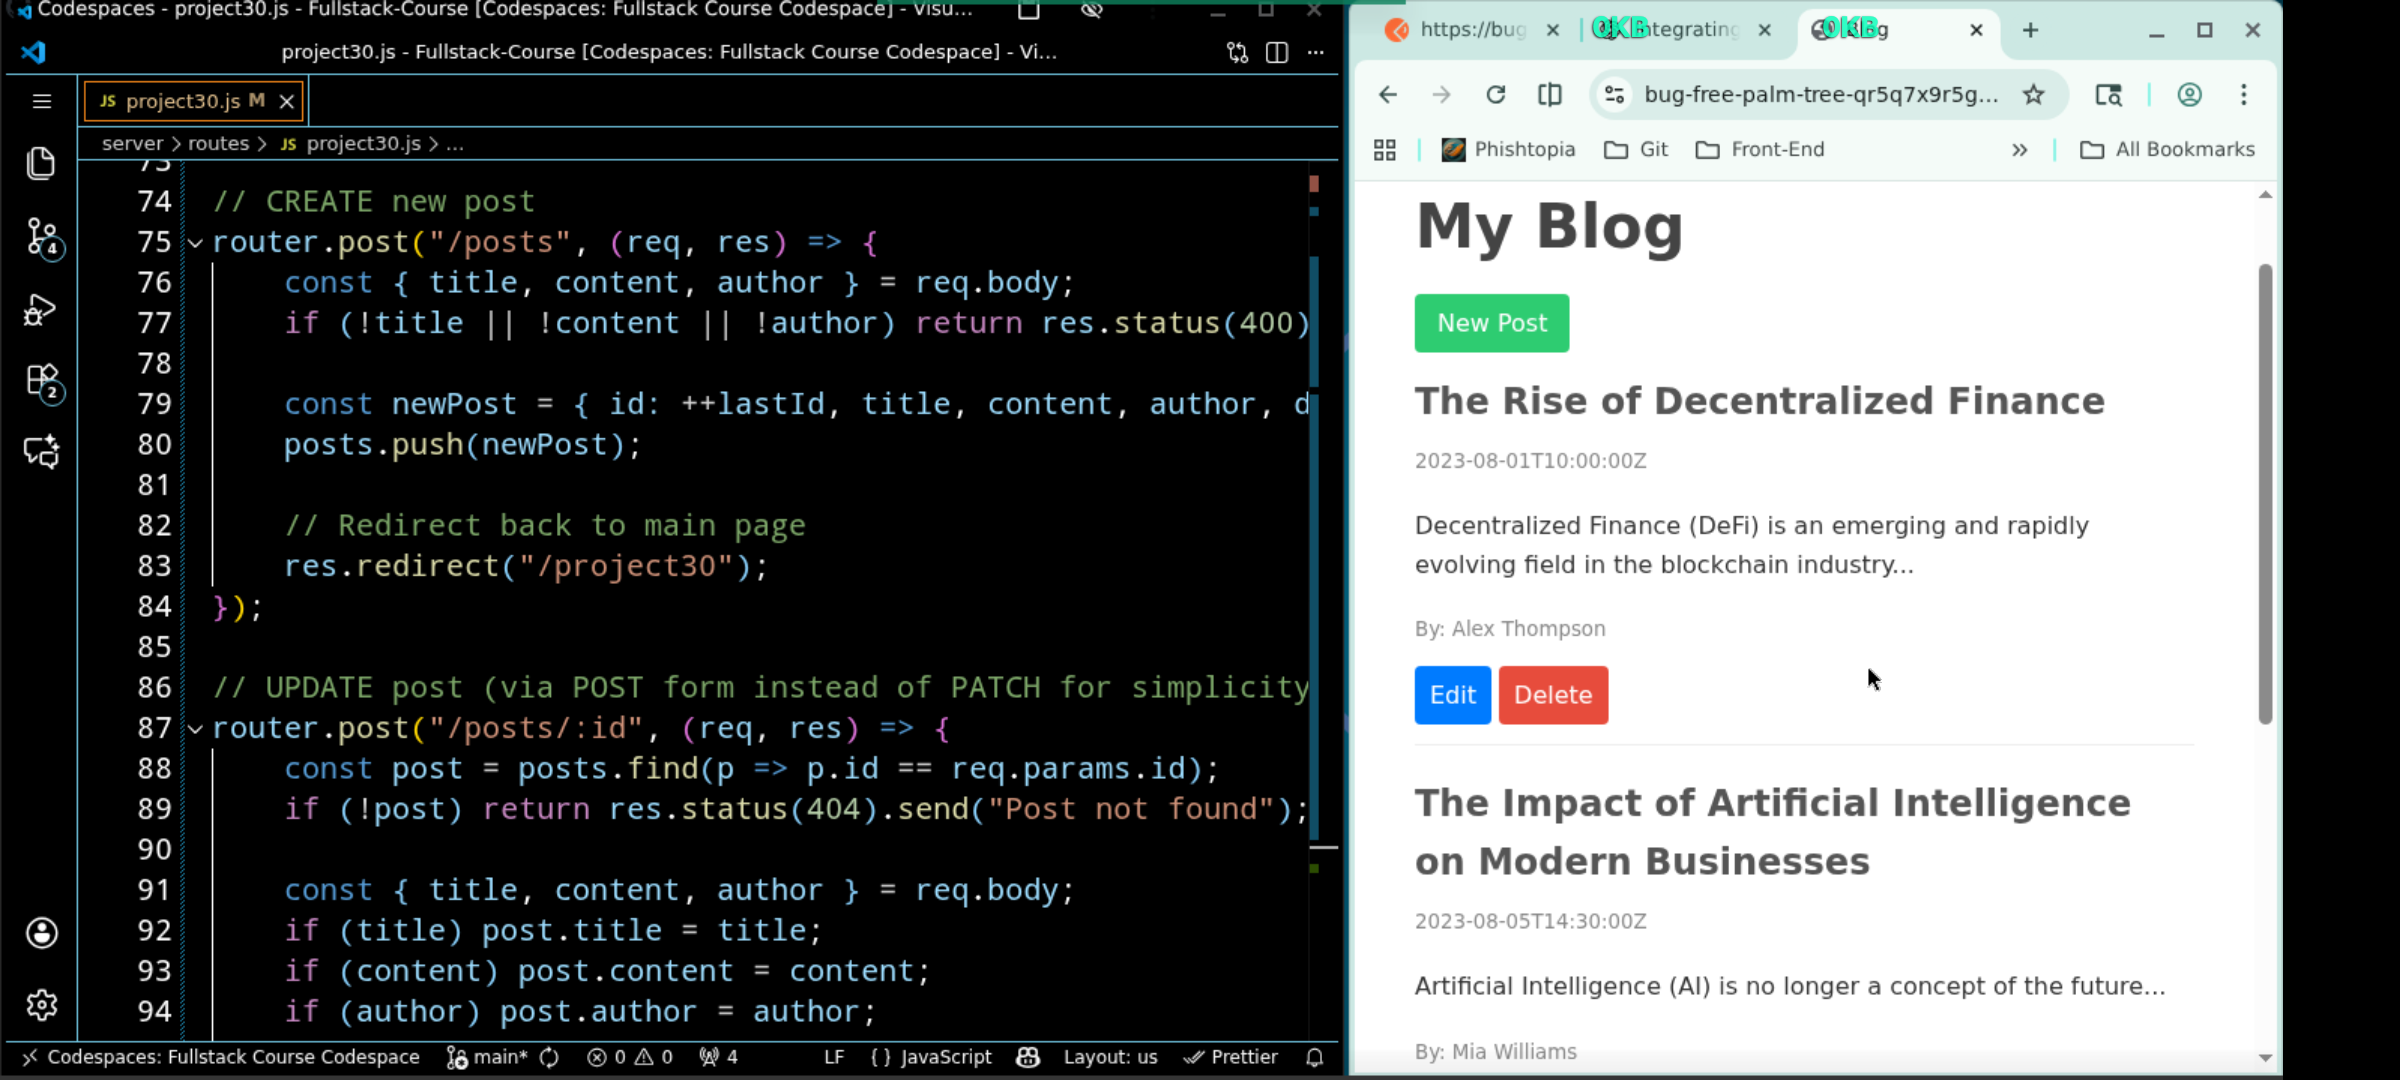
Task: Open Chrome's three-dot menu
Action: coord(2243,95)
